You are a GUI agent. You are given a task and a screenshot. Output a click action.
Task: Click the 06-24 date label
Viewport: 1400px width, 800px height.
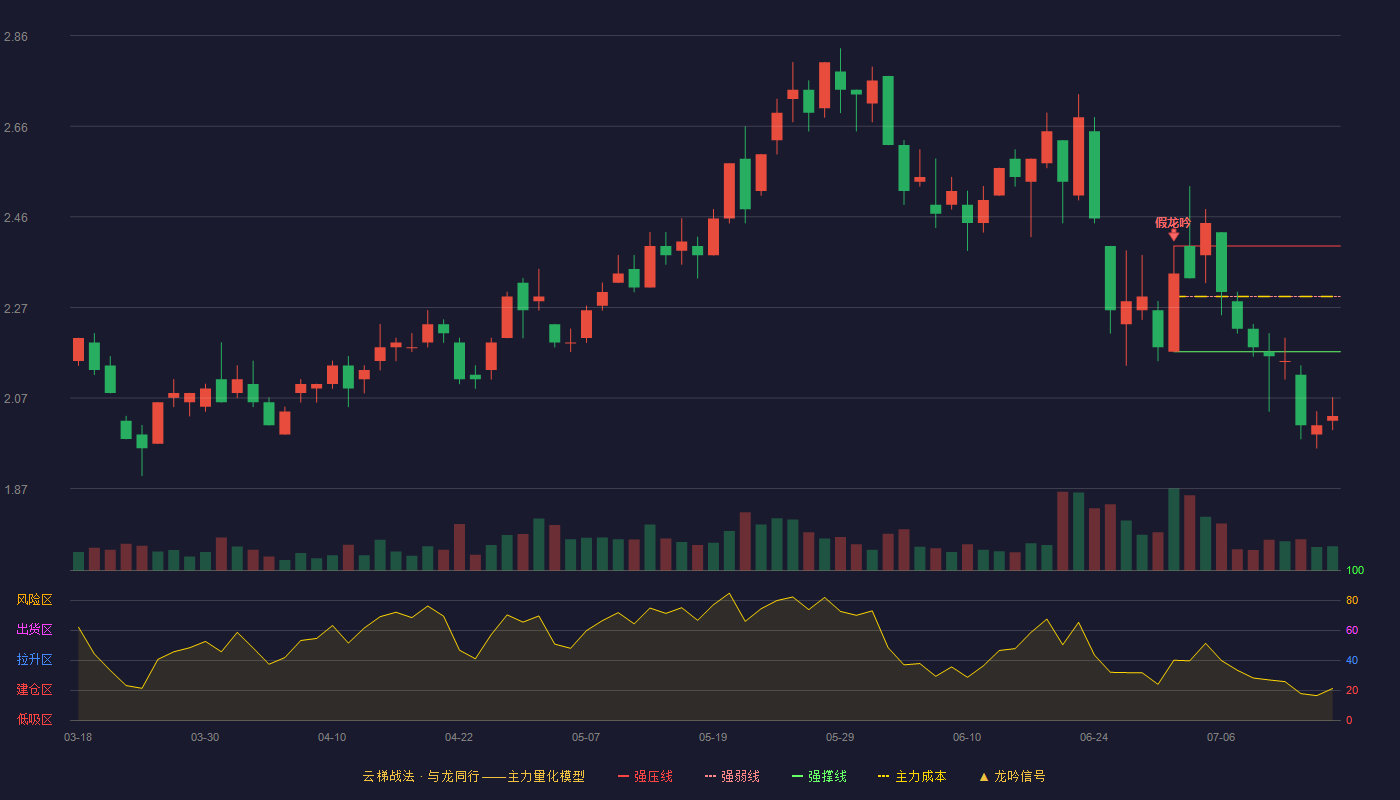point(1094,737)
